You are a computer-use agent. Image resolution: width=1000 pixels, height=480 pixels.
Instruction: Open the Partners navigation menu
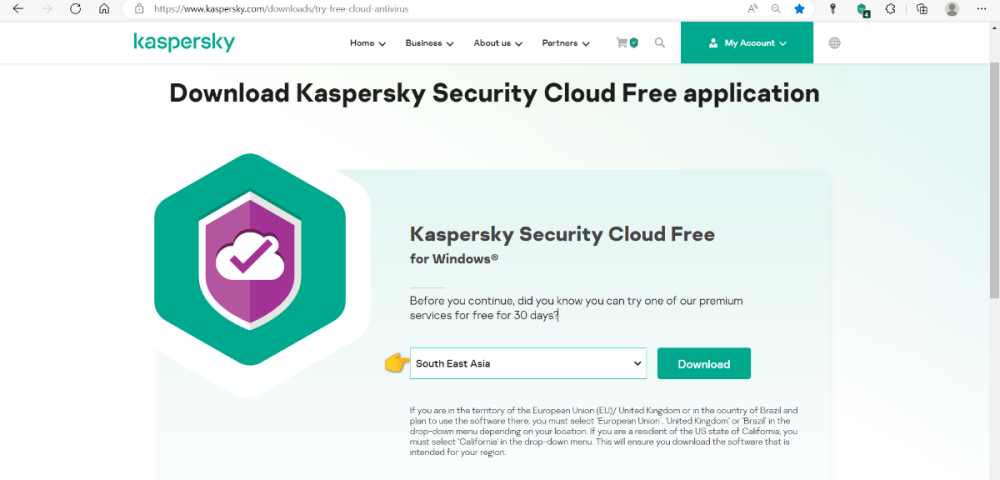click(x=565, y=43)
